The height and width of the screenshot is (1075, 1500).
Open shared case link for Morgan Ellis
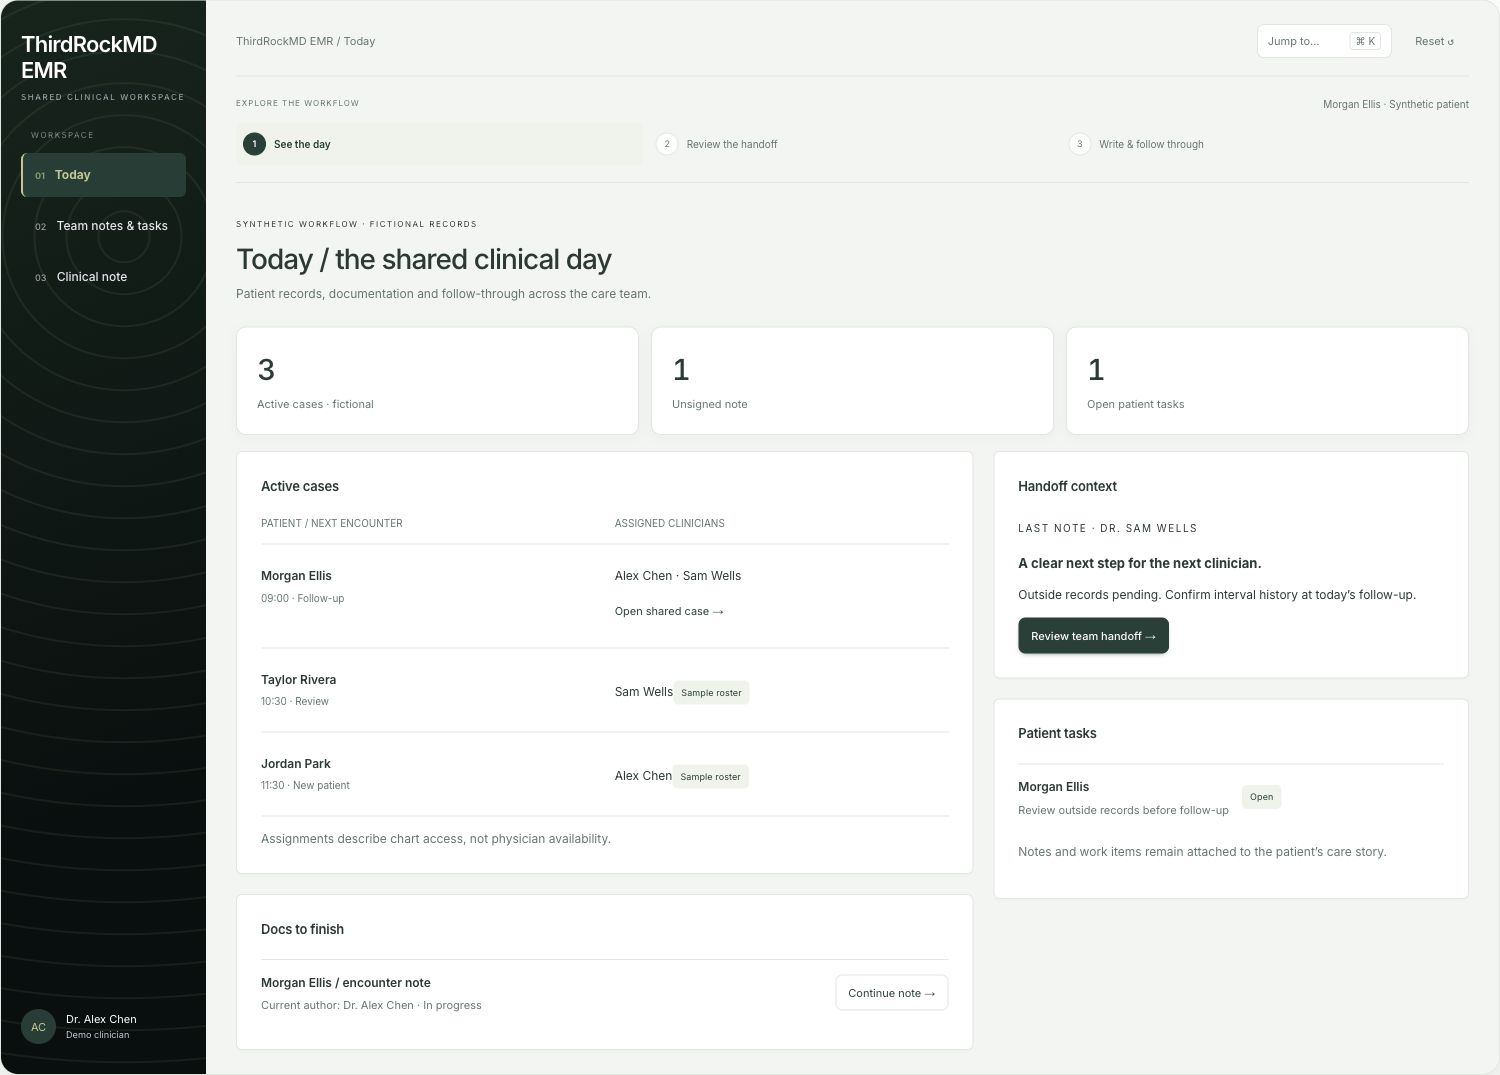click(x=669, y=611)
